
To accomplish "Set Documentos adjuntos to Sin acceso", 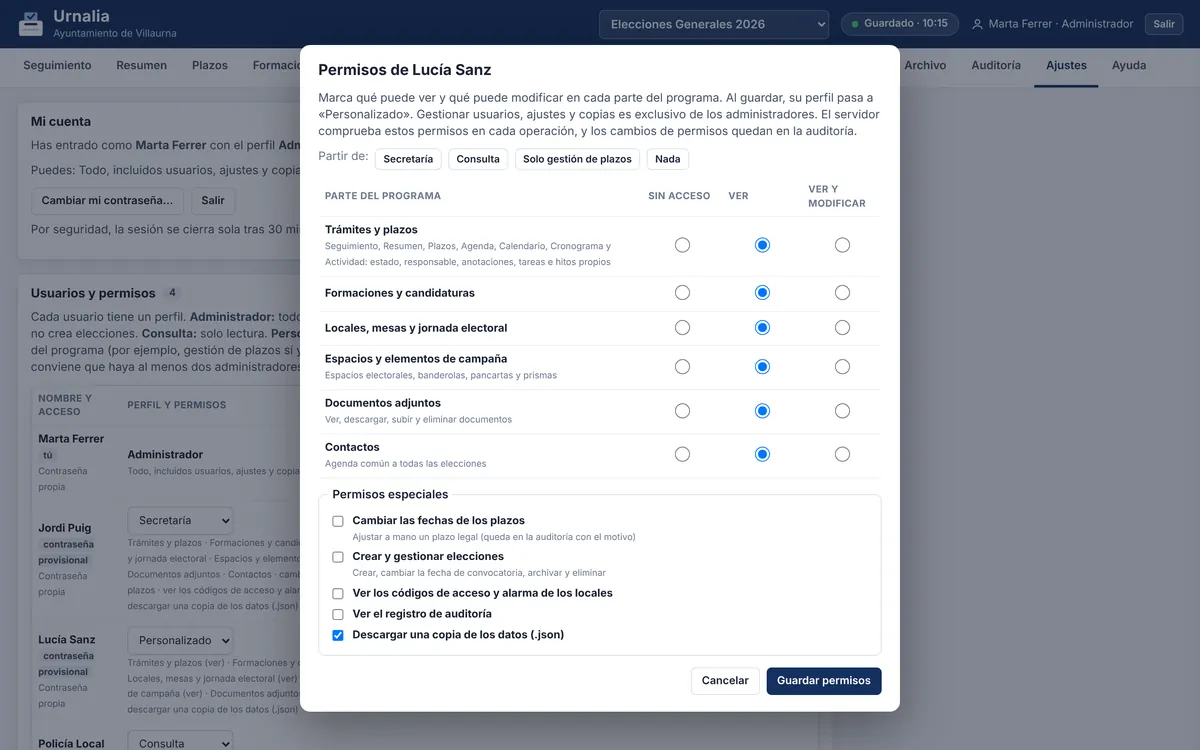I will pos(682,411).
